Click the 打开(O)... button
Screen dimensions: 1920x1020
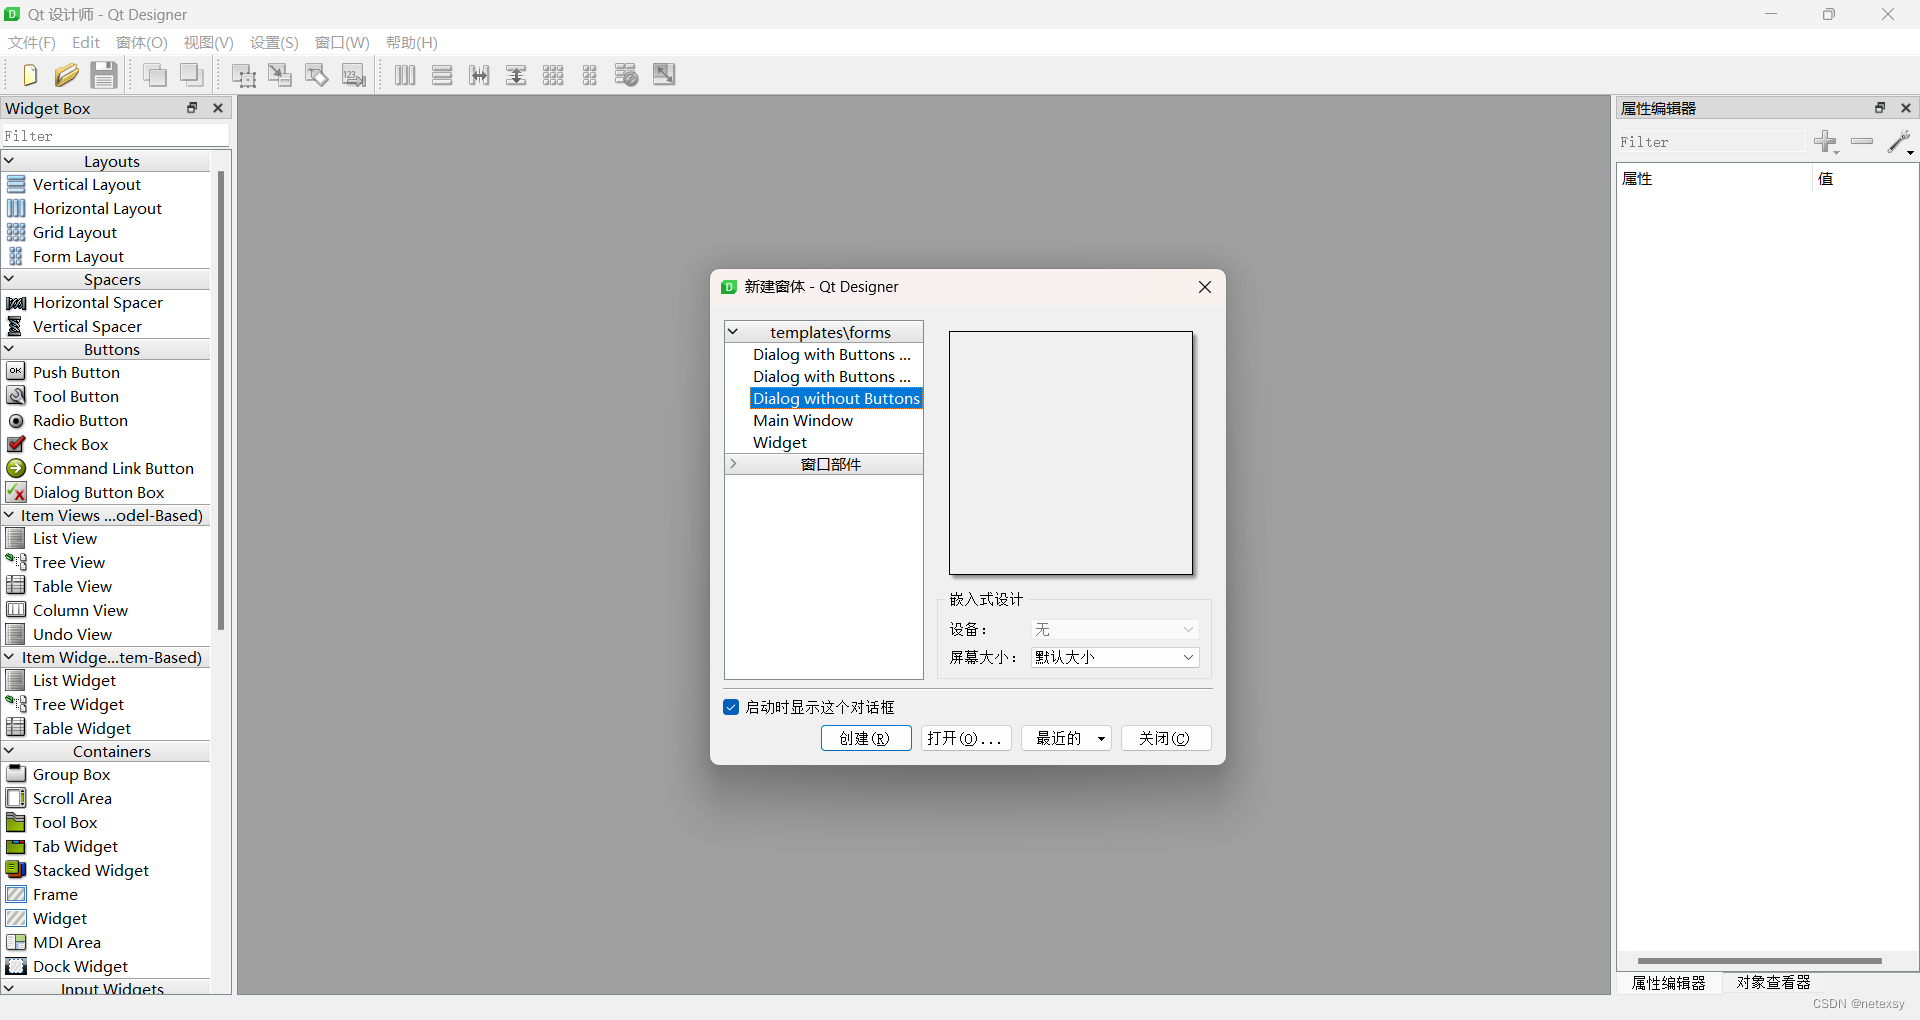[x=965, y=738]
